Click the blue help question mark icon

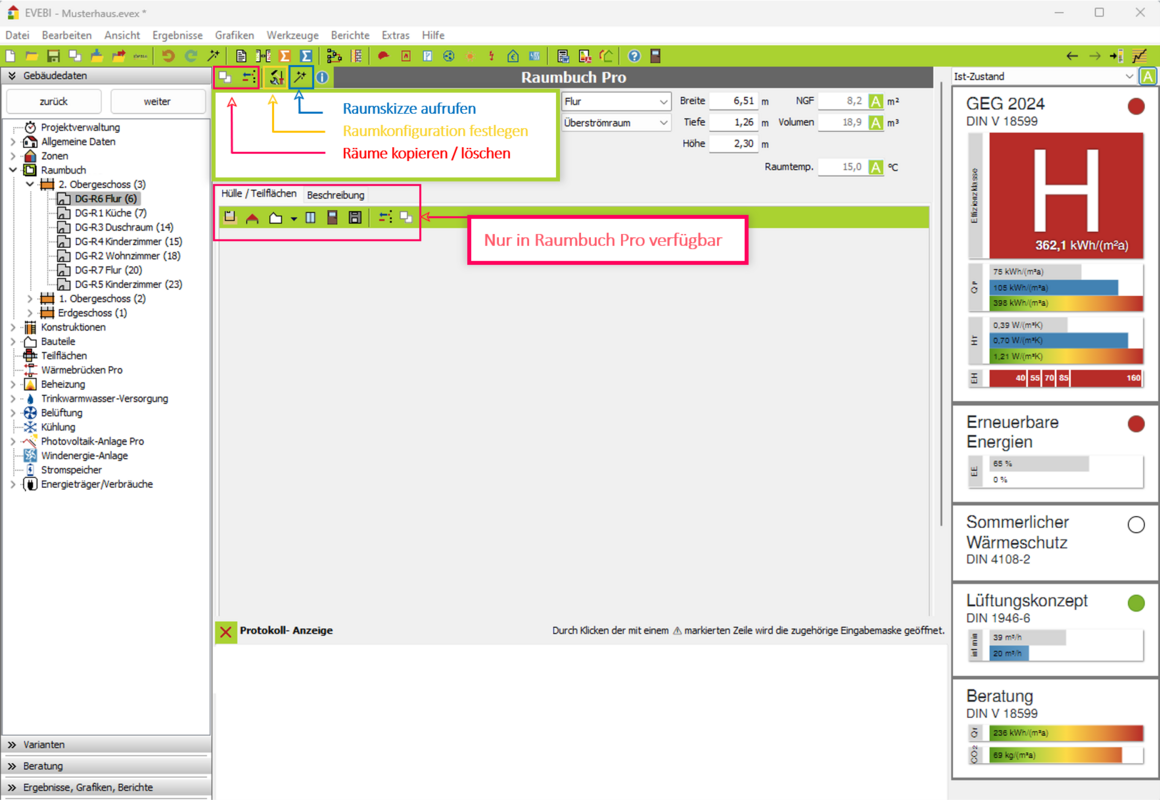pyautogui.click(x=634, y=57)
